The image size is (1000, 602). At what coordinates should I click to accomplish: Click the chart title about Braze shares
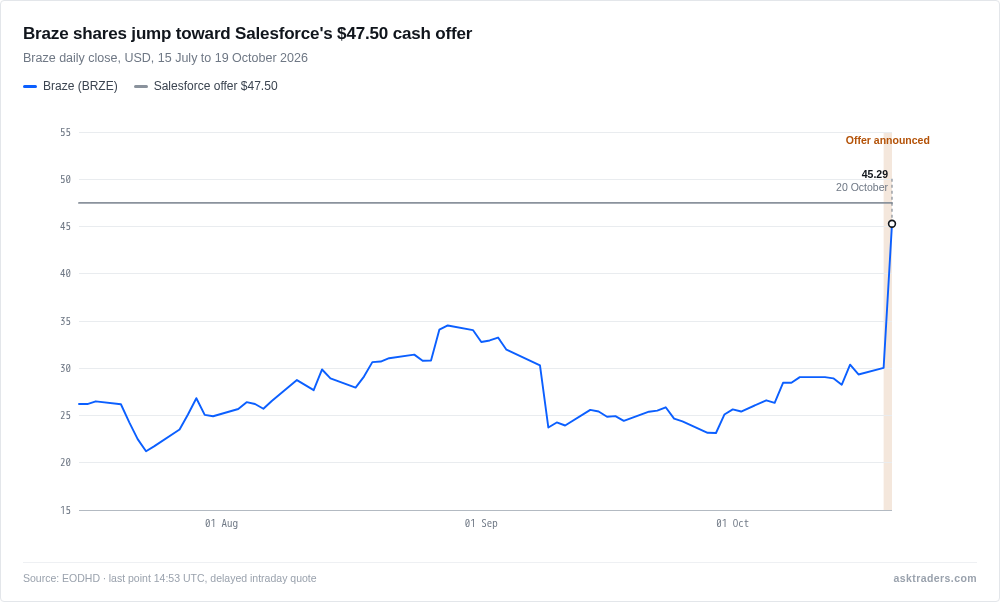[x=247, y=33]
